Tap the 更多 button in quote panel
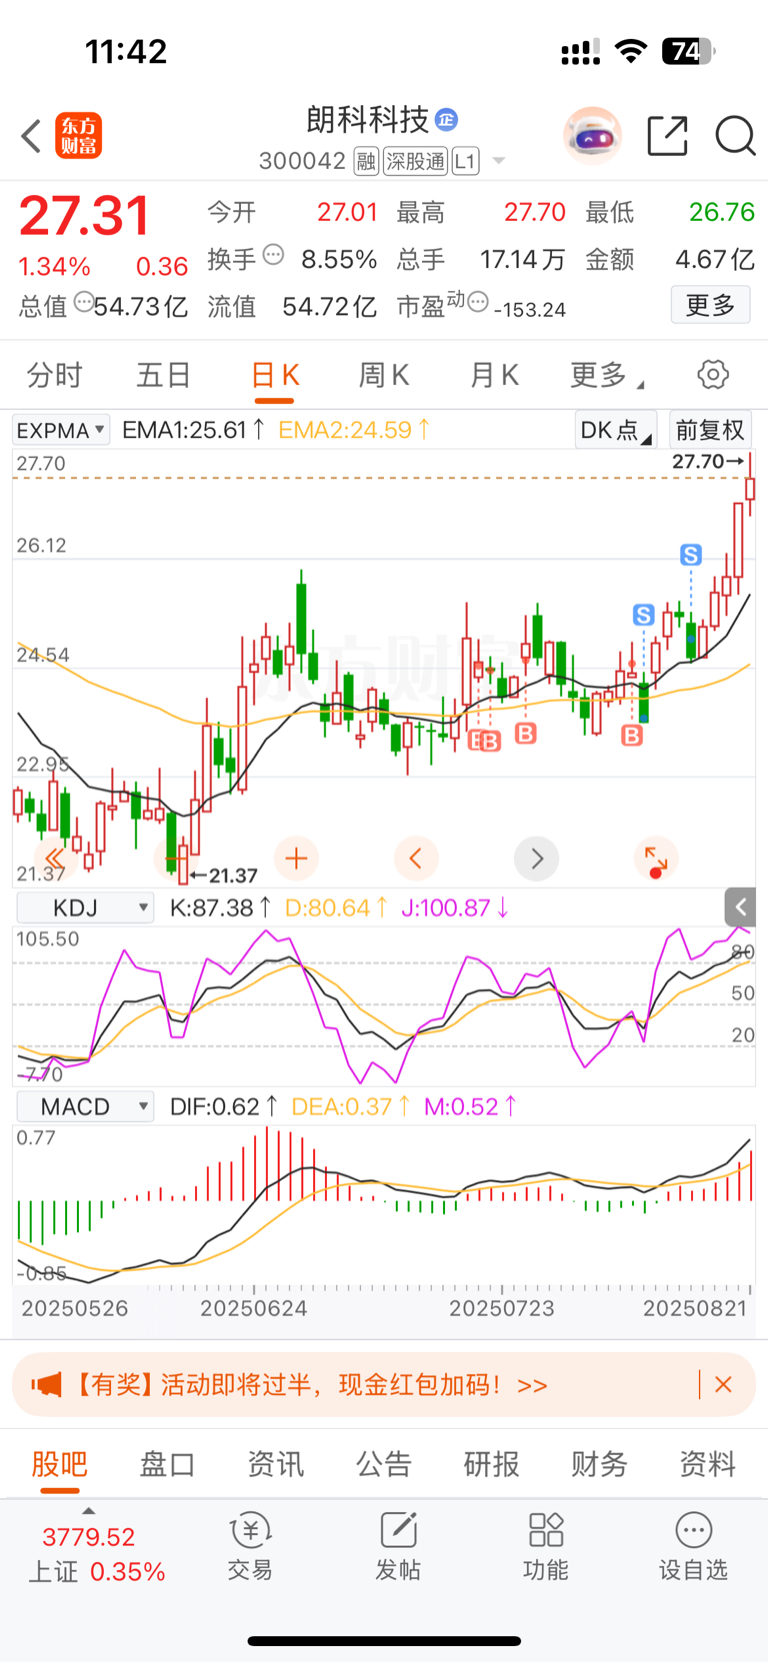Image resolution: width=768 pixels, height=1663 pixels. click(710, 305)
